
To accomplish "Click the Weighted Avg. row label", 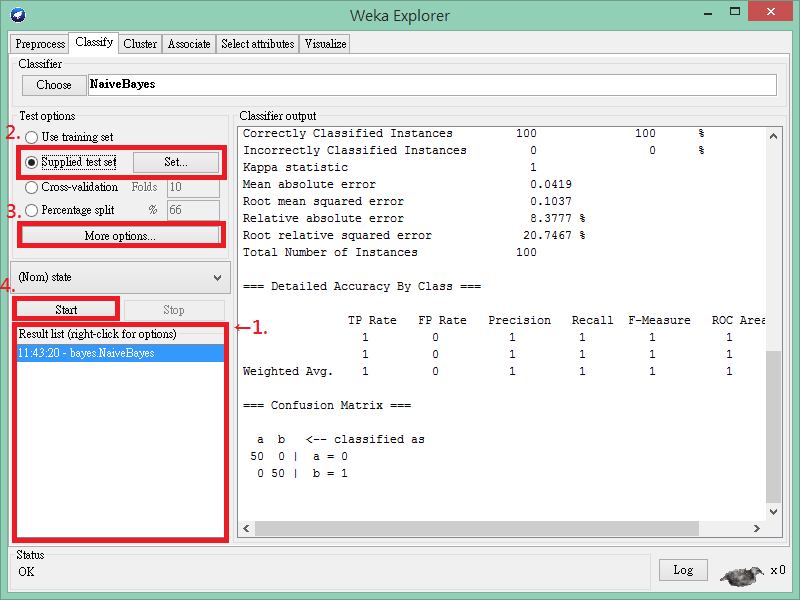I will coord(288,371).
